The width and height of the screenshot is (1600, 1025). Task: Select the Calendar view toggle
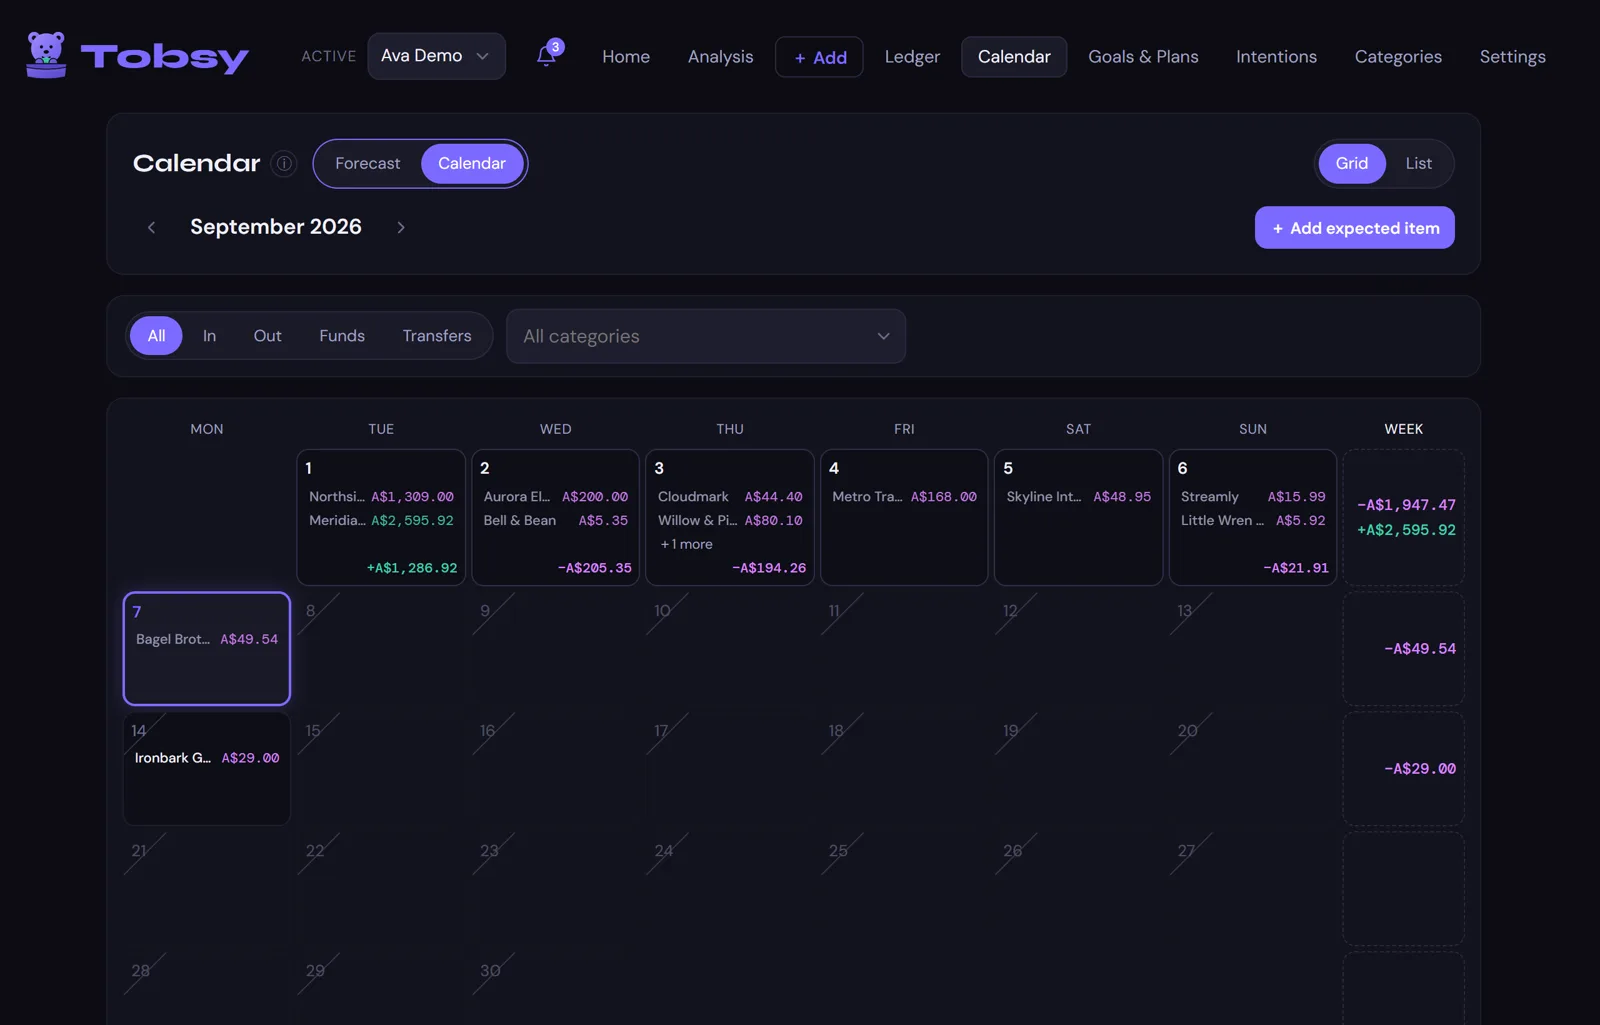coord(472,164)
